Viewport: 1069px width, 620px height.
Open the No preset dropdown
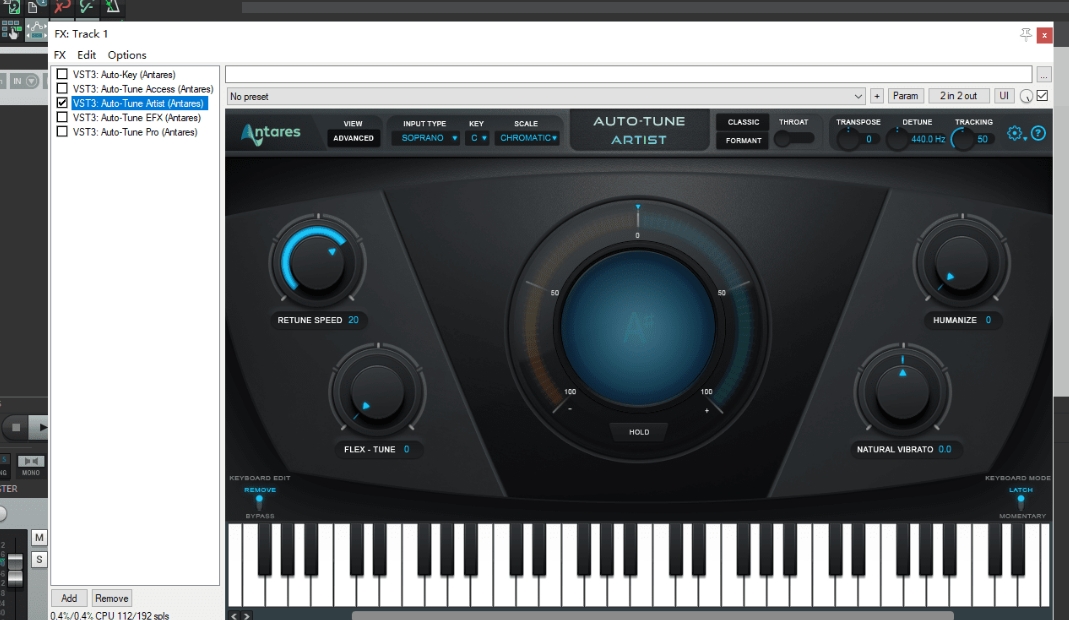point(545,97)
